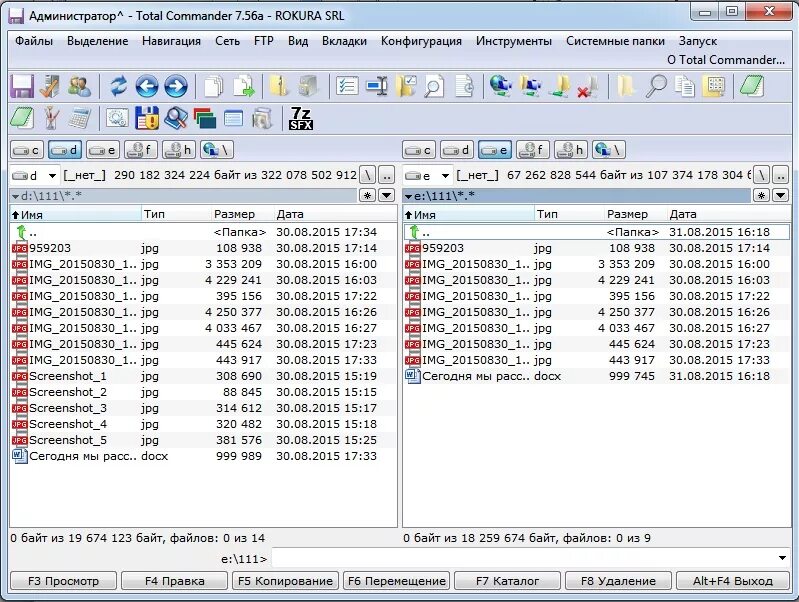The height and width of the screenshot is (602, 799).
Task: Click the F4 Правка button
Action: tap(174, 581)
